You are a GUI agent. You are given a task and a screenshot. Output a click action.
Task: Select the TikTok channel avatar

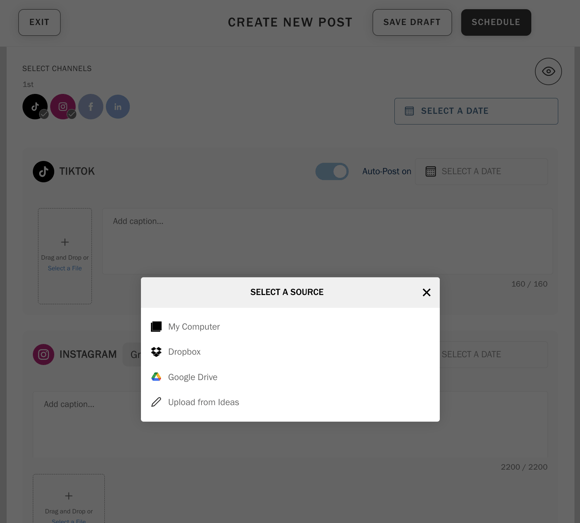click(x=35, y=107)
